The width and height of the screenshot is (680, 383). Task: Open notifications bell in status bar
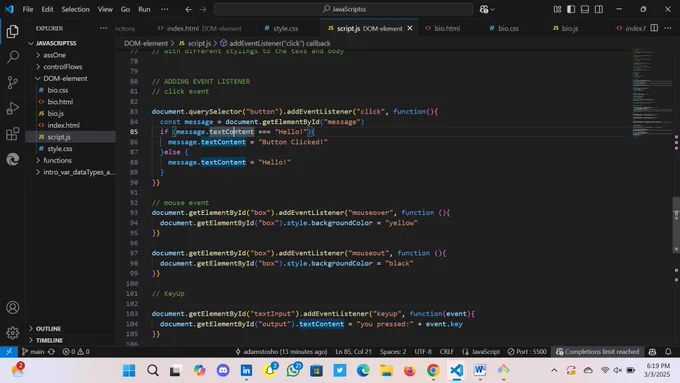668,351
